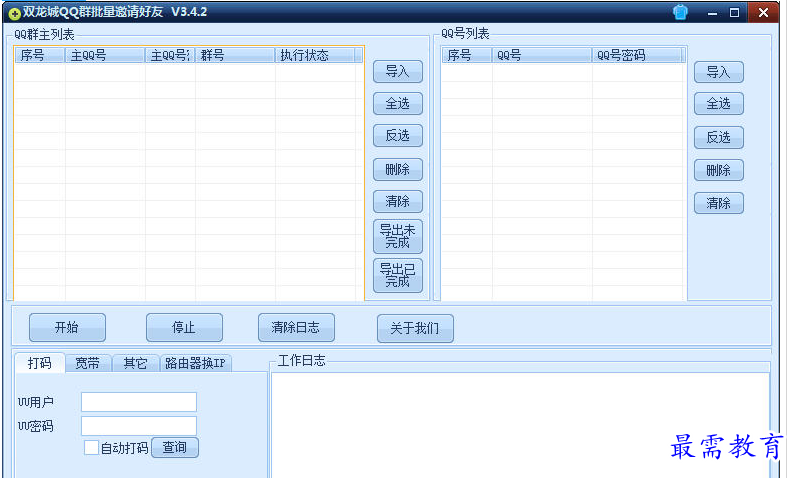Switch to the 宽带 tab
792x478 pixels.
(x=88, y=363)
